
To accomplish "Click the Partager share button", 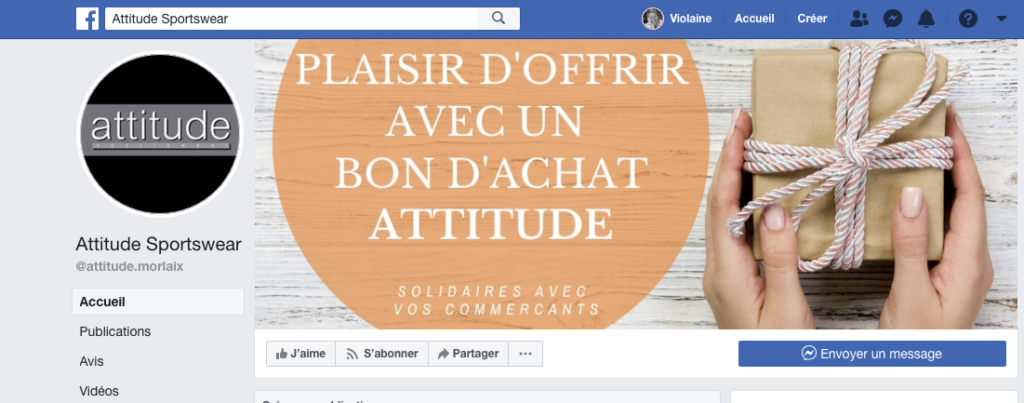I will [468, 354].
